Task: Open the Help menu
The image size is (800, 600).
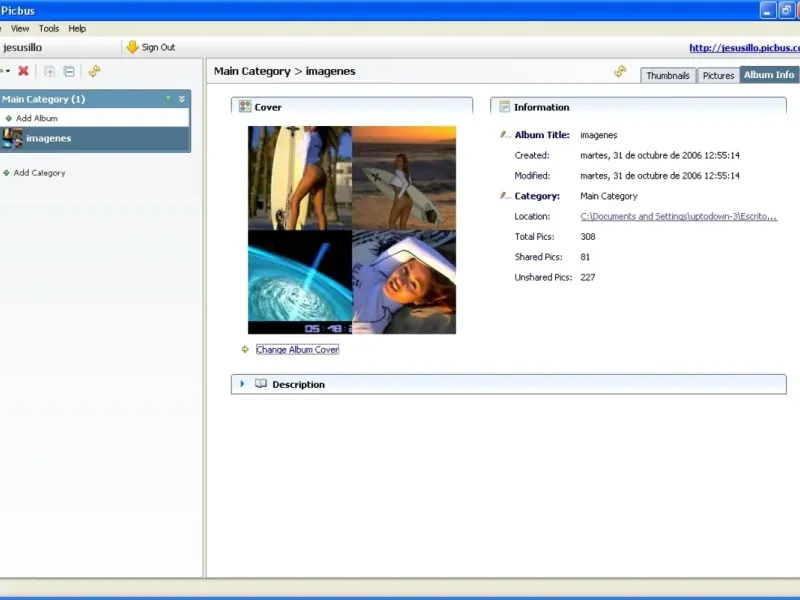Action: [x=77, y=29]
